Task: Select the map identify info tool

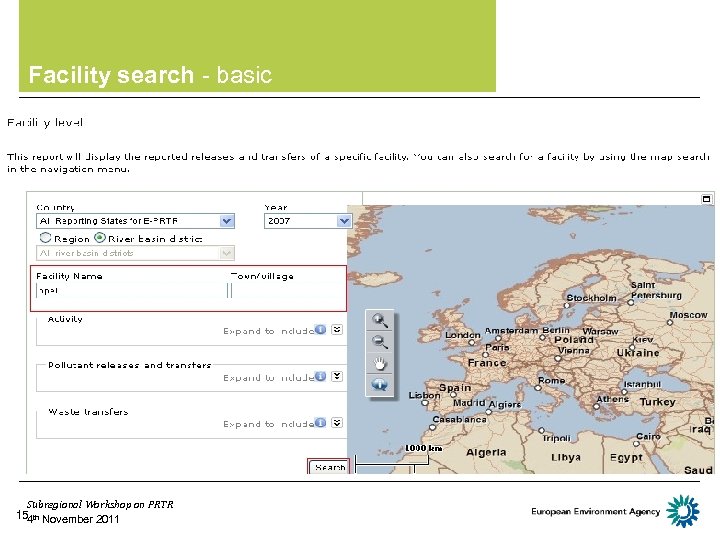Action: (x=380, y=384)
